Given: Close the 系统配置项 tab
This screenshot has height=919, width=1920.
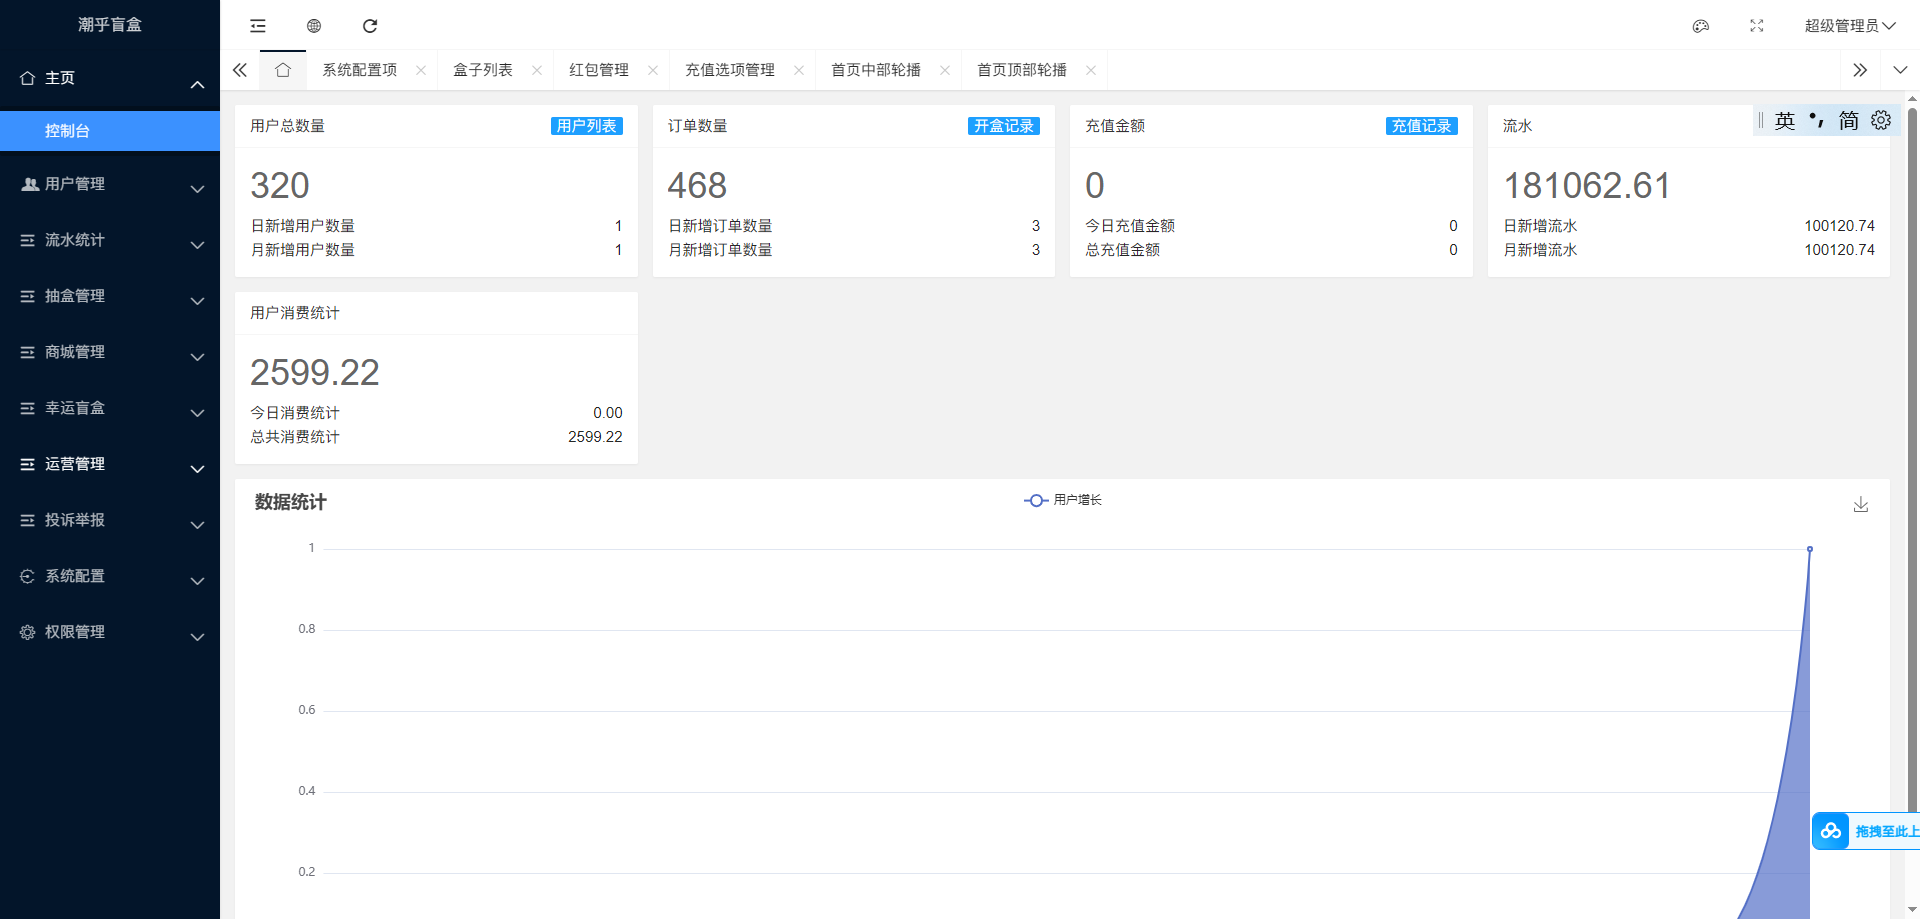Looking at the screenshot, I should [421, 70].
